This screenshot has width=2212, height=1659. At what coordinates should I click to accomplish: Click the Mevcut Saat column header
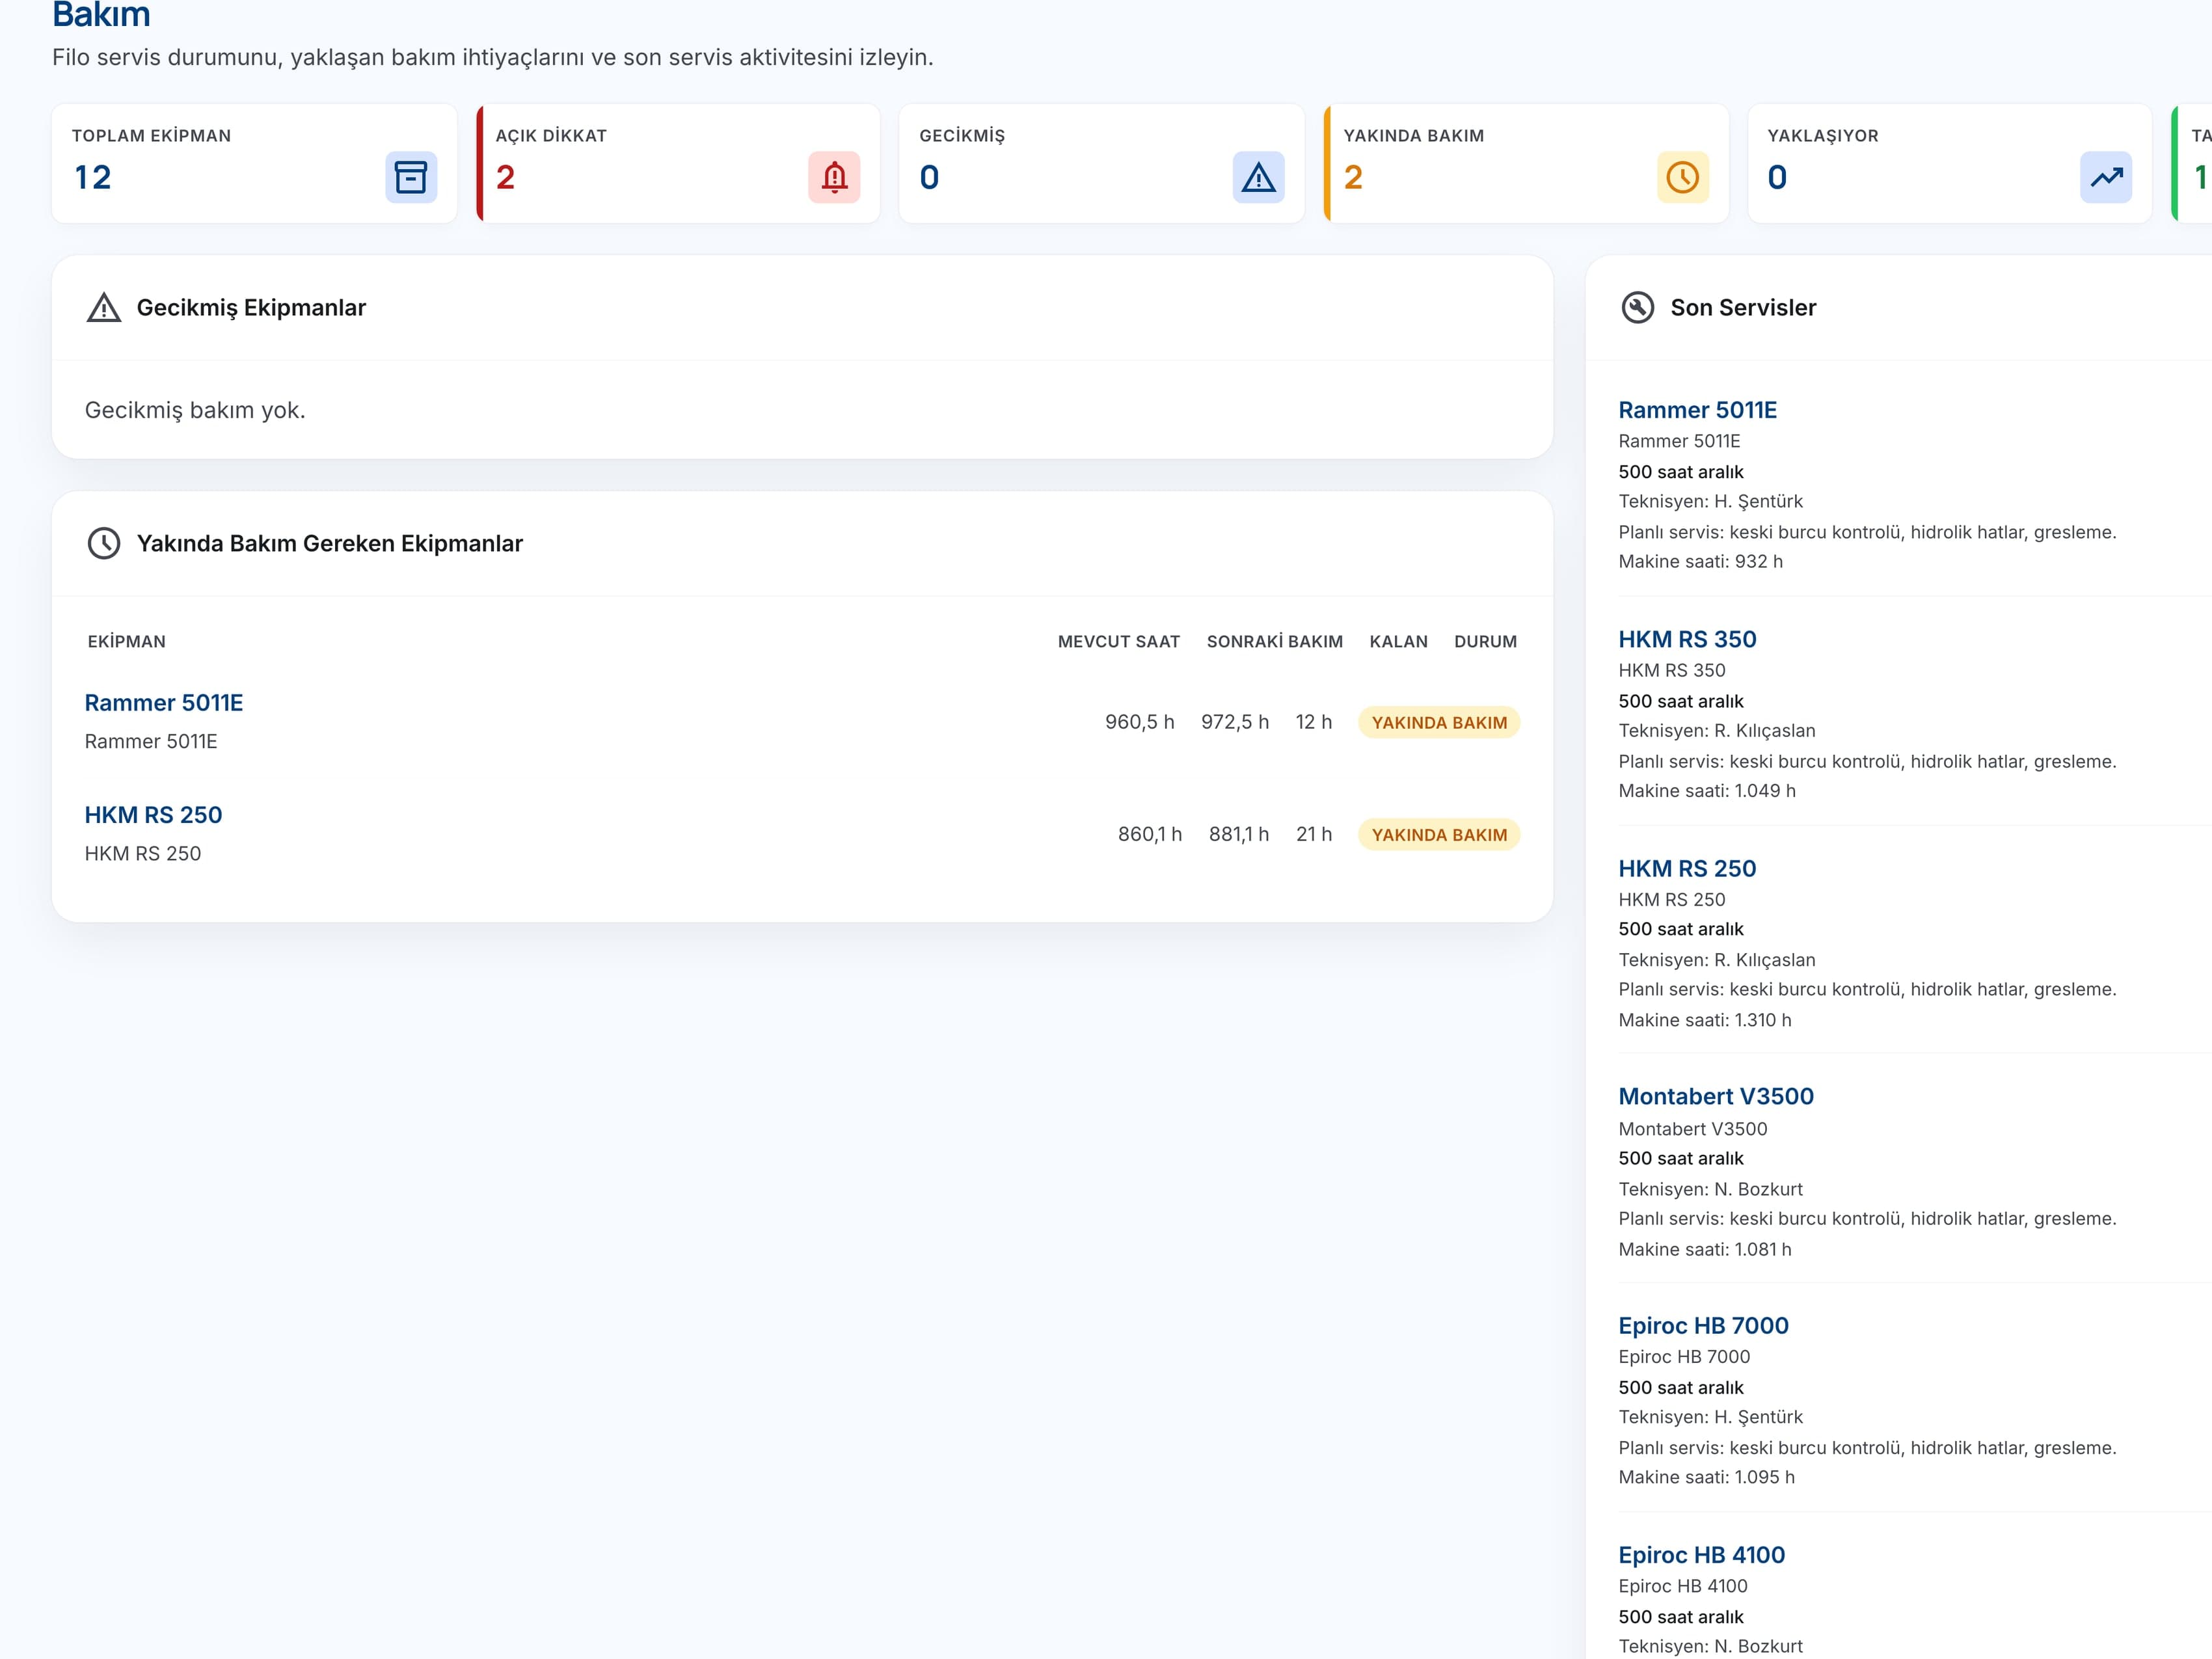1119,642
